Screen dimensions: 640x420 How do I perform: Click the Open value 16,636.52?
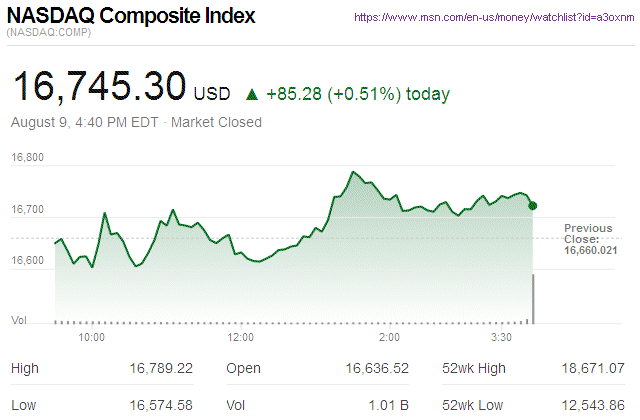[377, 369]
